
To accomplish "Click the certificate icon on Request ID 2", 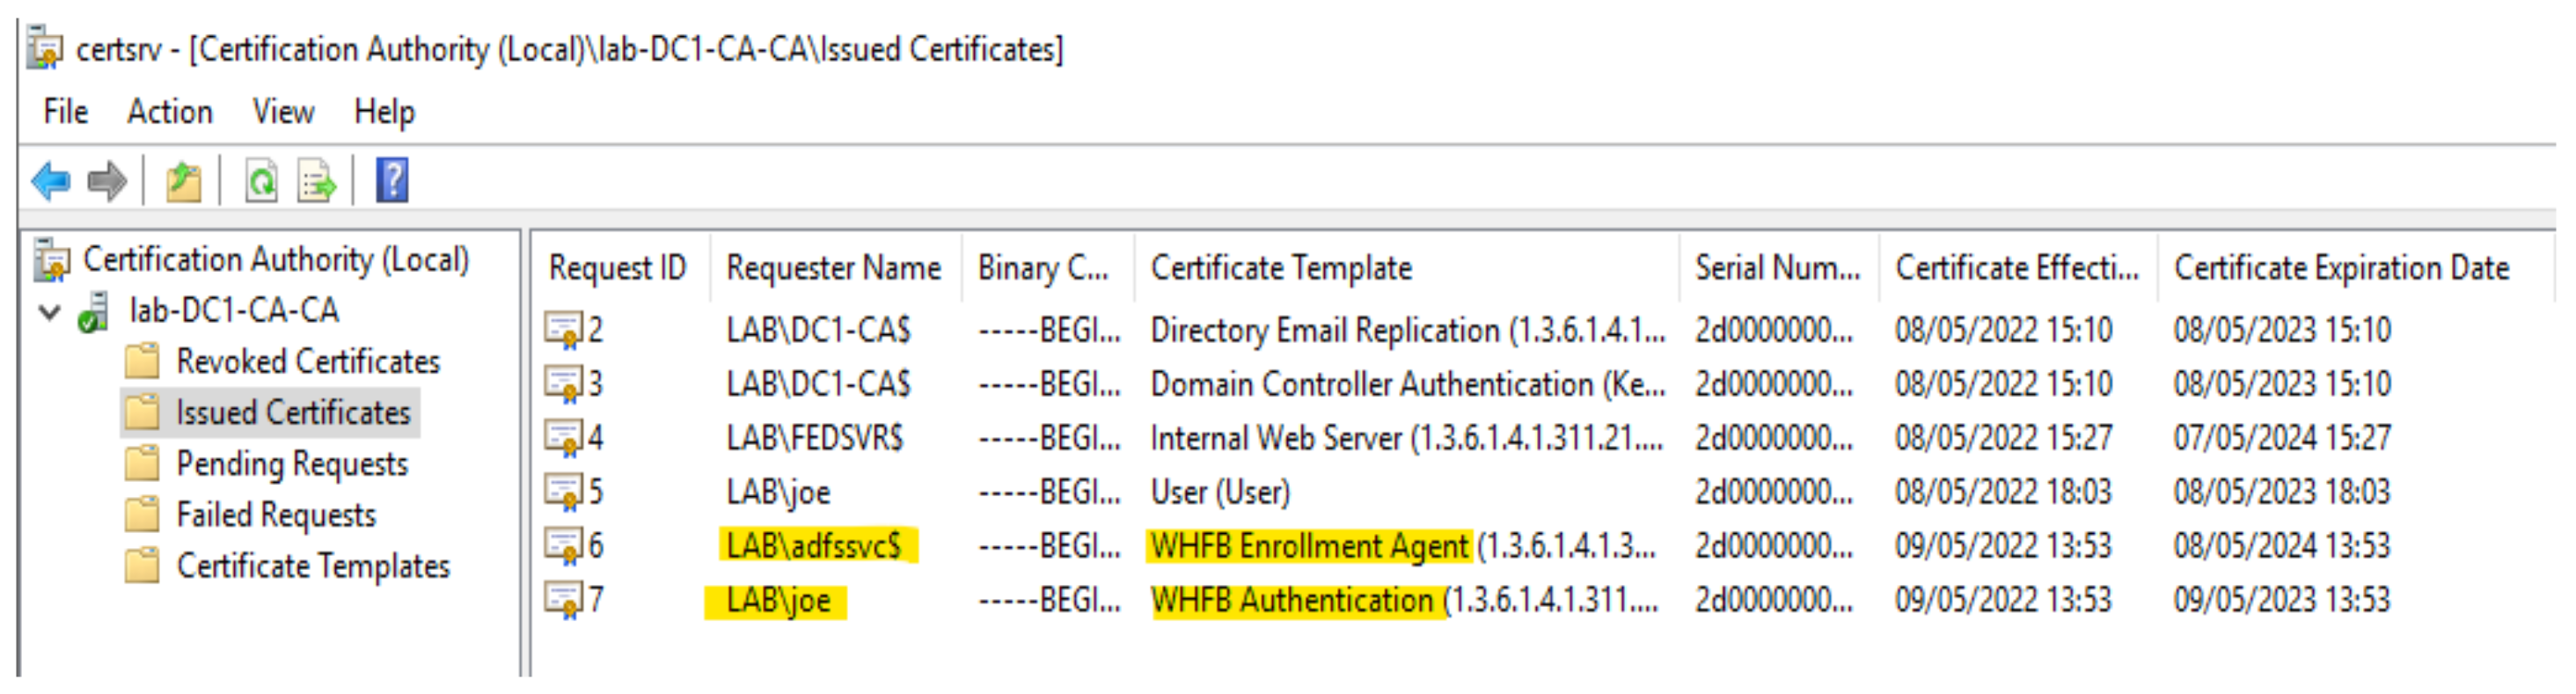I will click(x=566, y=329).
